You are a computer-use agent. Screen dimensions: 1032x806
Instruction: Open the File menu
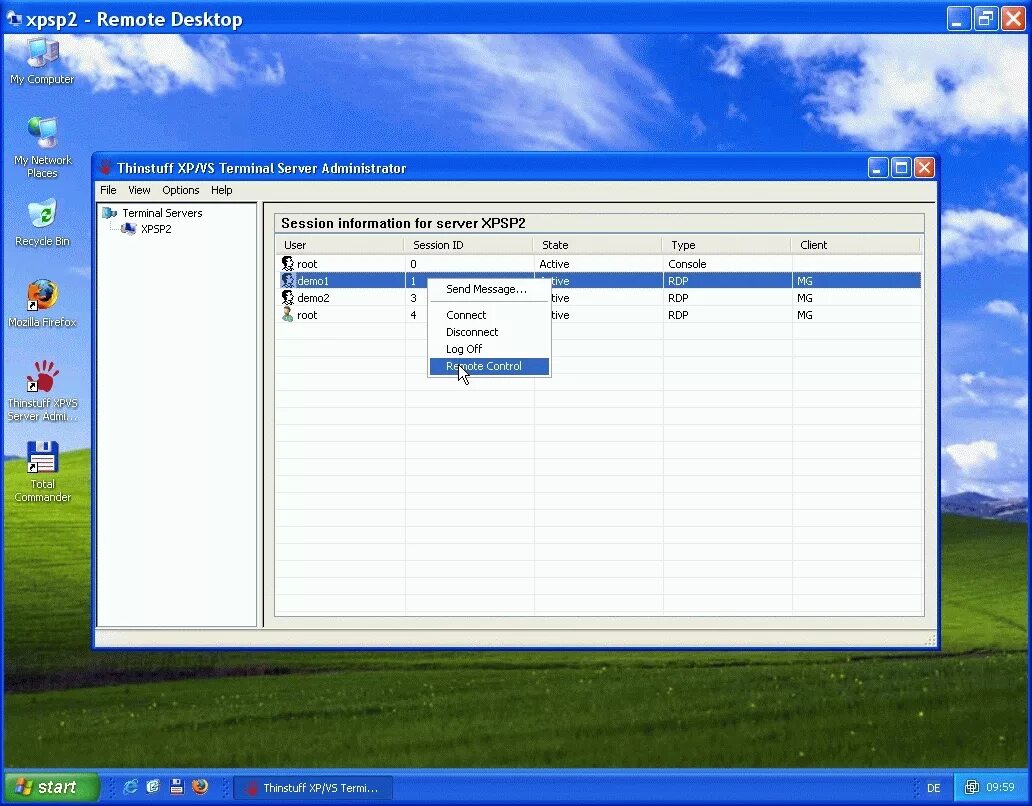pyautogui.click(x=108, y=190)
